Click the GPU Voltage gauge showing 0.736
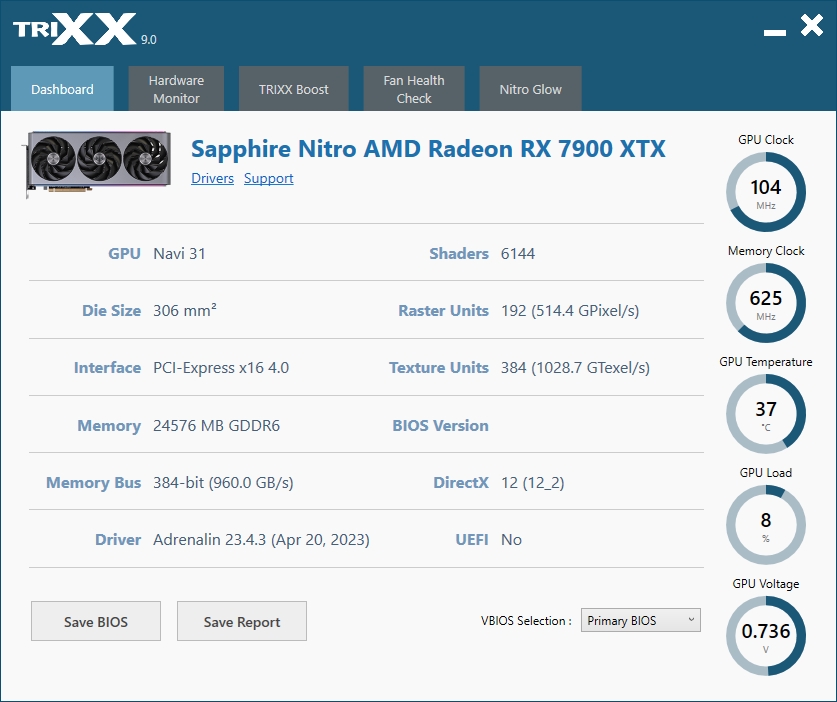 point(765,636)
